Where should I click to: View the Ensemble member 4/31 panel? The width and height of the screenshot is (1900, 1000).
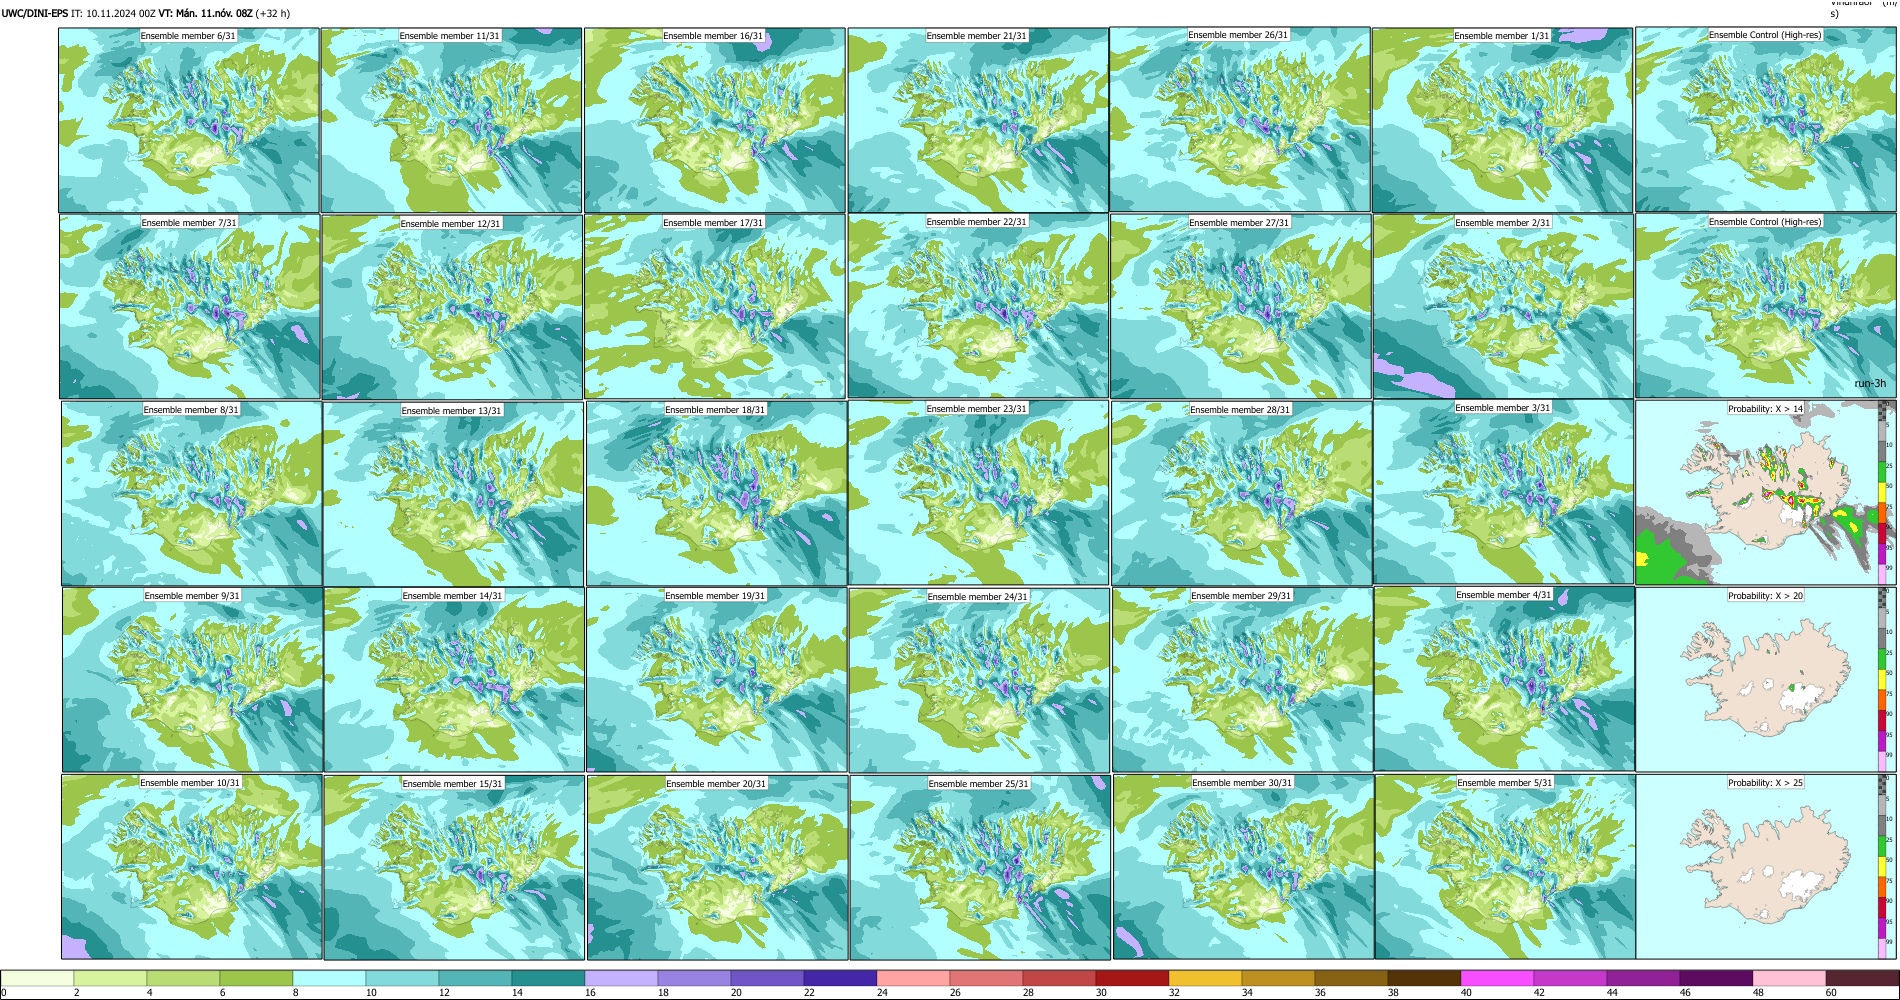[1504, 679]
